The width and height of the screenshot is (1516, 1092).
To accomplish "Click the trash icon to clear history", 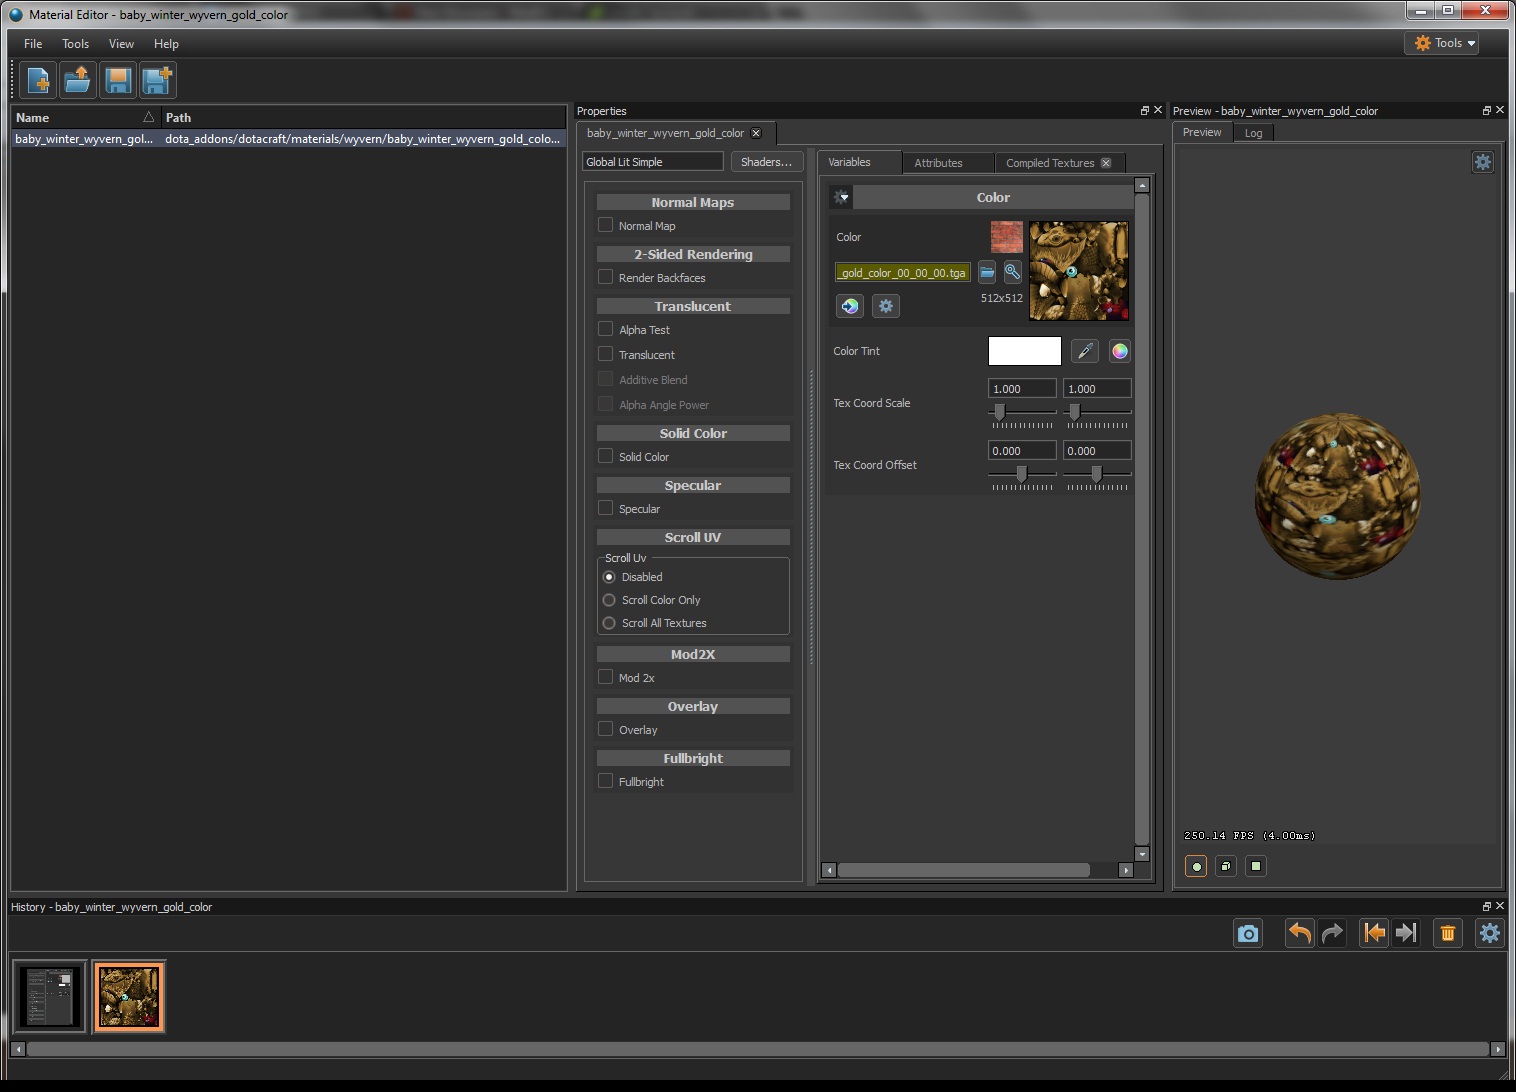I will coord(1447,934).
